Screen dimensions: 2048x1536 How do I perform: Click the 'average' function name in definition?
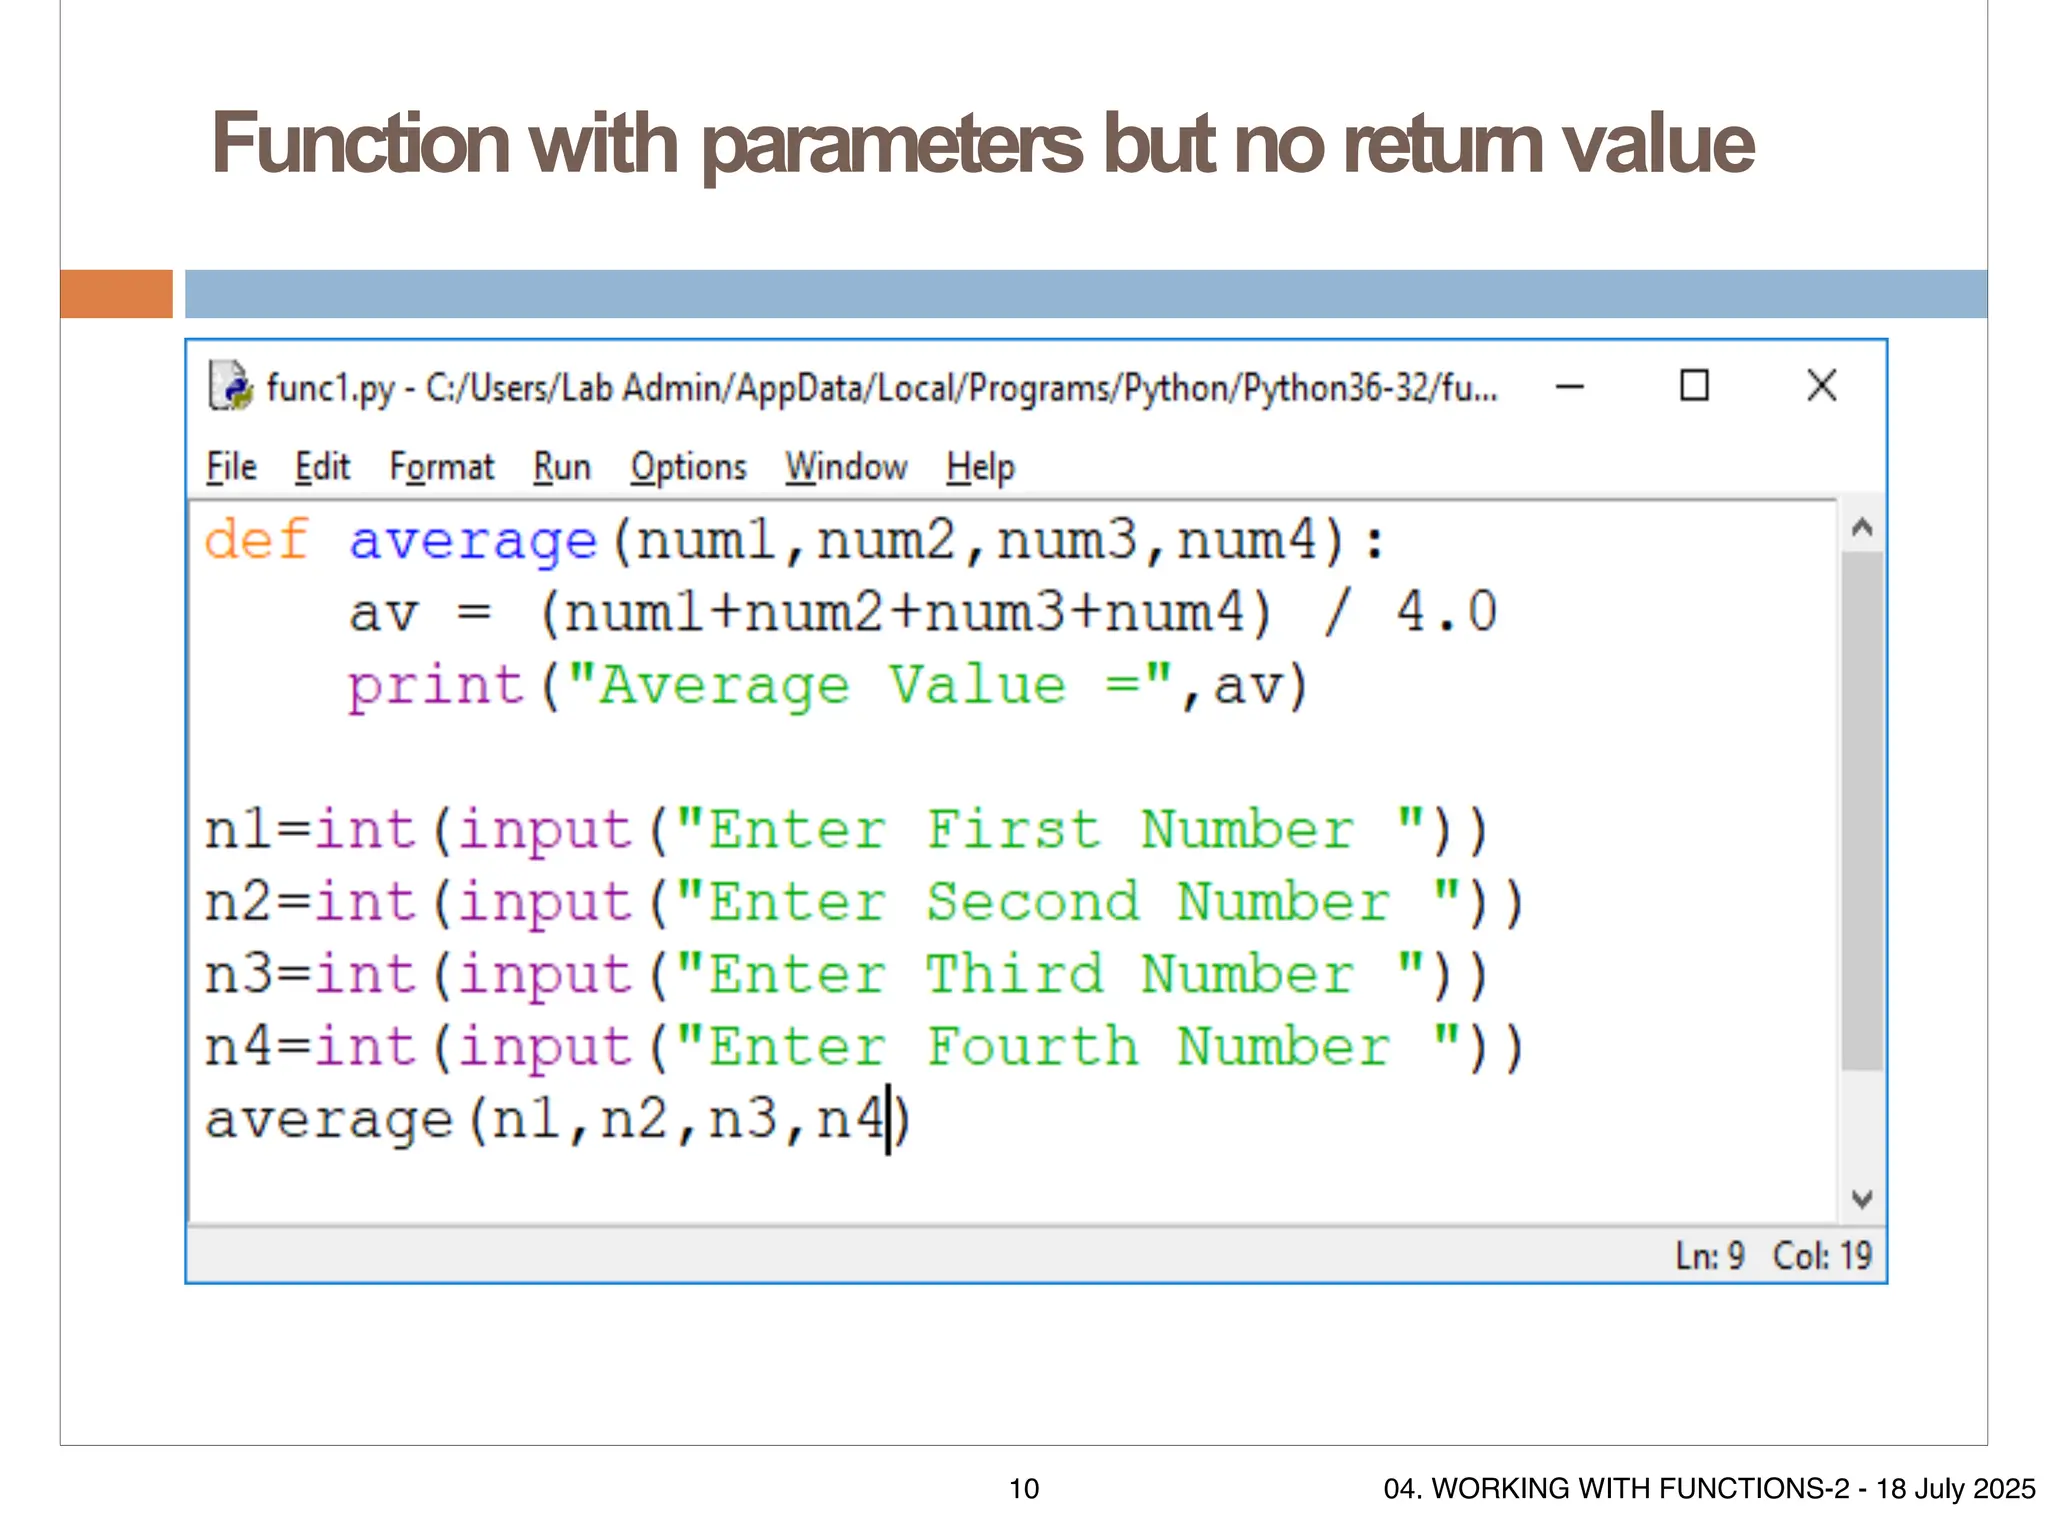473,541
